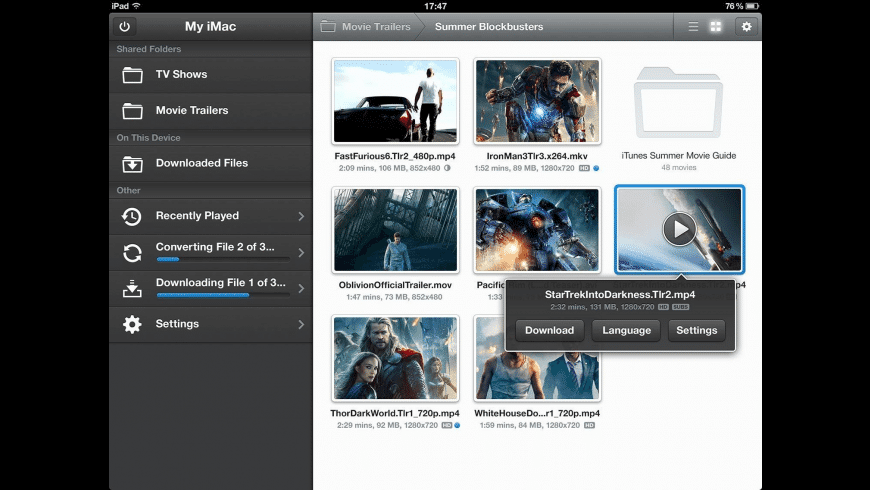Select Summer Blockbusters breadcrumb

(x=489, y=27)
